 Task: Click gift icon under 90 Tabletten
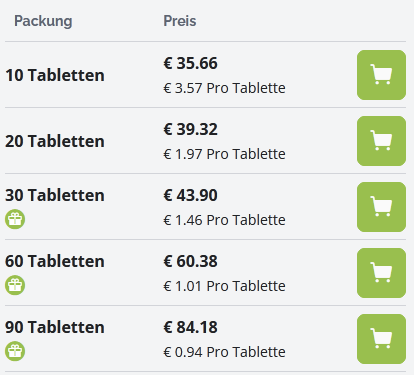15,351
